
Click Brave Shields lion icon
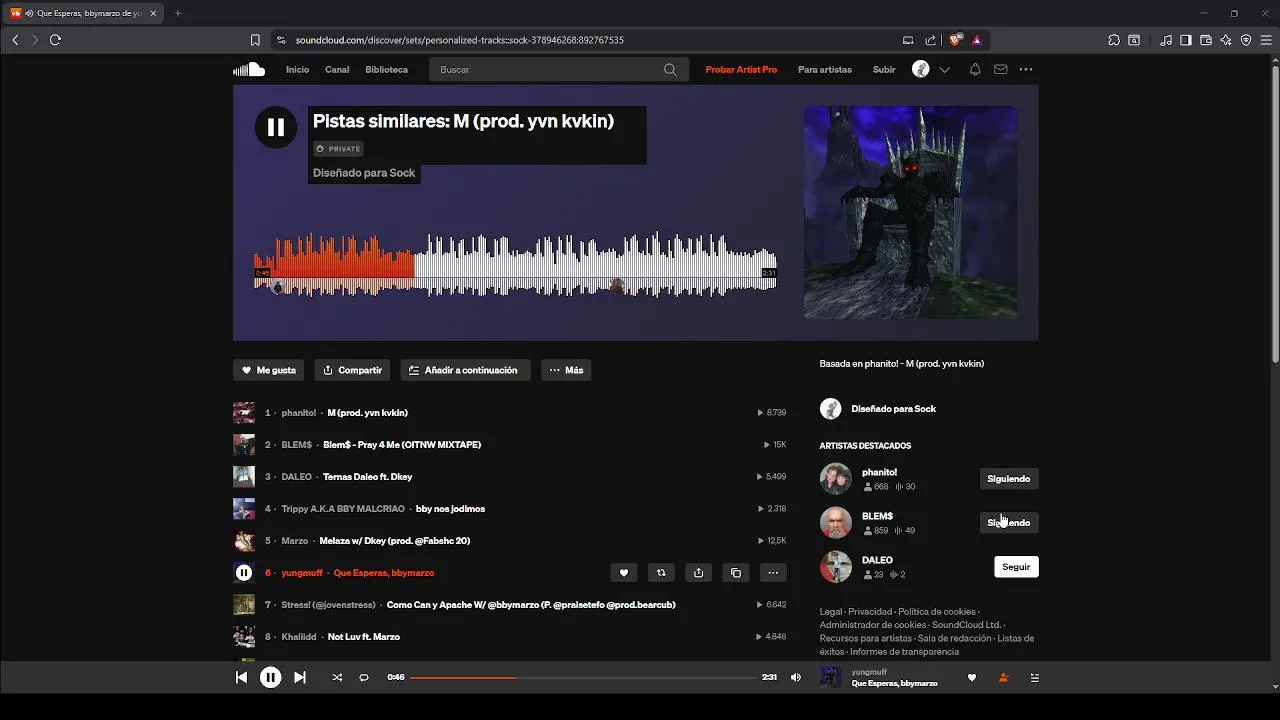pyautogui.click(x=956, y=40)
